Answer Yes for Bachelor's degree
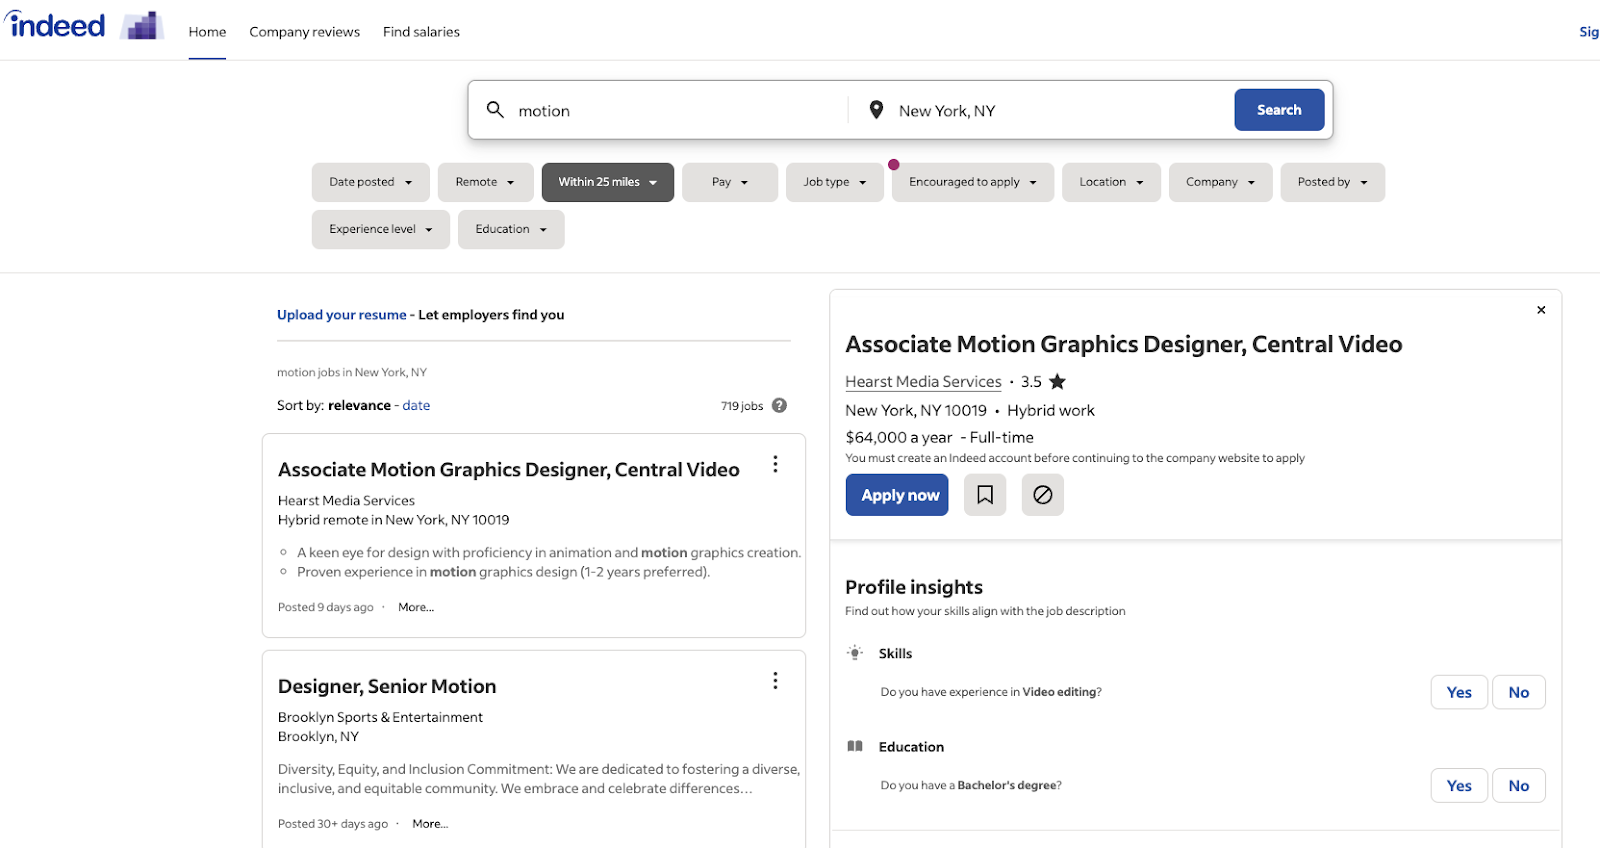The image size is (1600, 848). 1459,785
